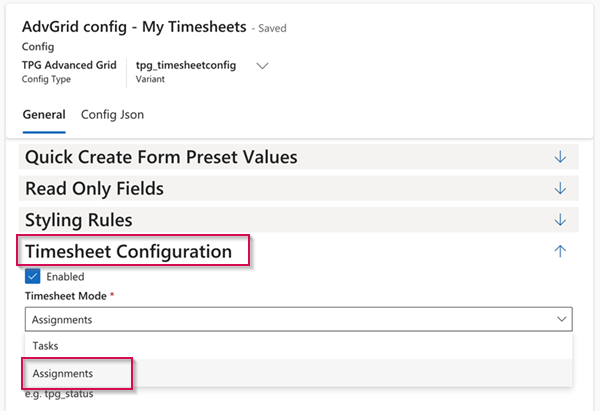The width and height of the screenshot is (600, 411).
Task: Choose Assignments option in dropdown list
Action: pyautogui.click(x=62, y=373)
